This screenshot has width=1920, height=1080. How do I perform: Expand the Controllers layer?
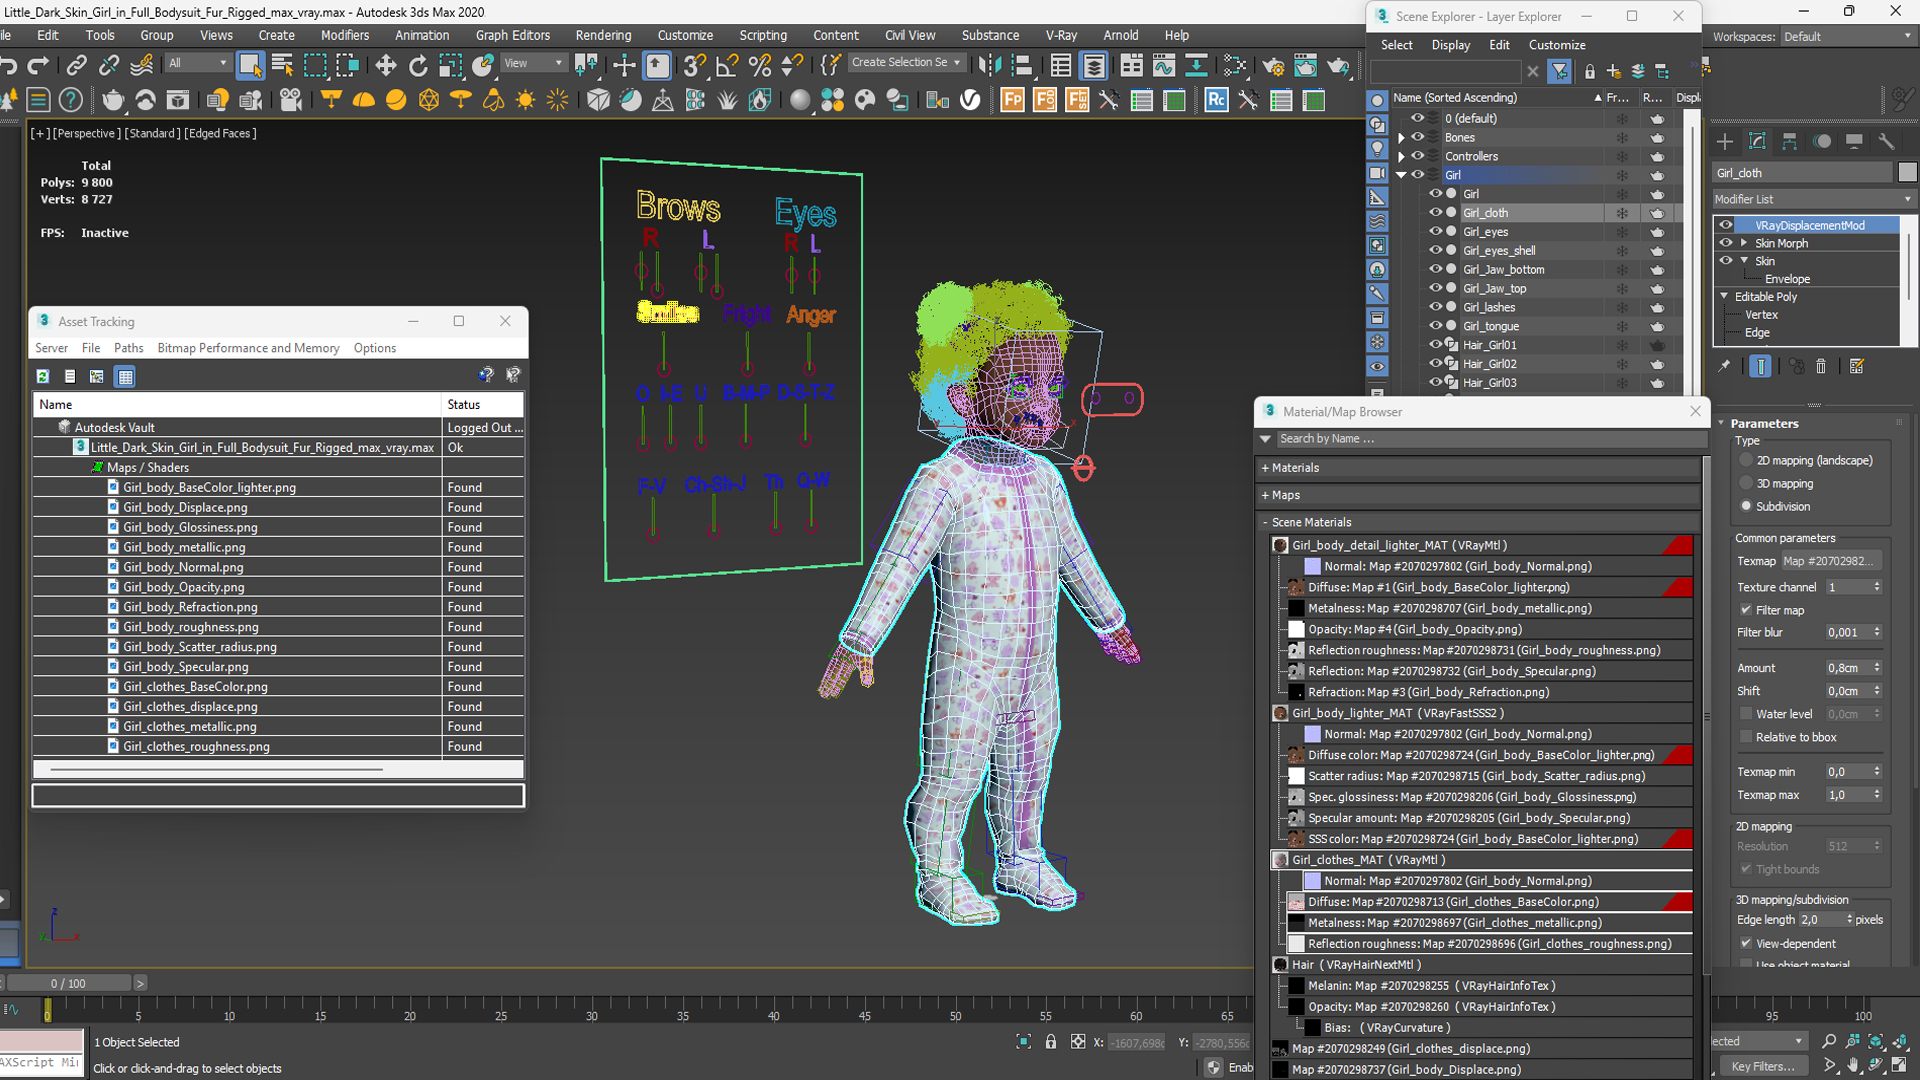click(1401, 156)
